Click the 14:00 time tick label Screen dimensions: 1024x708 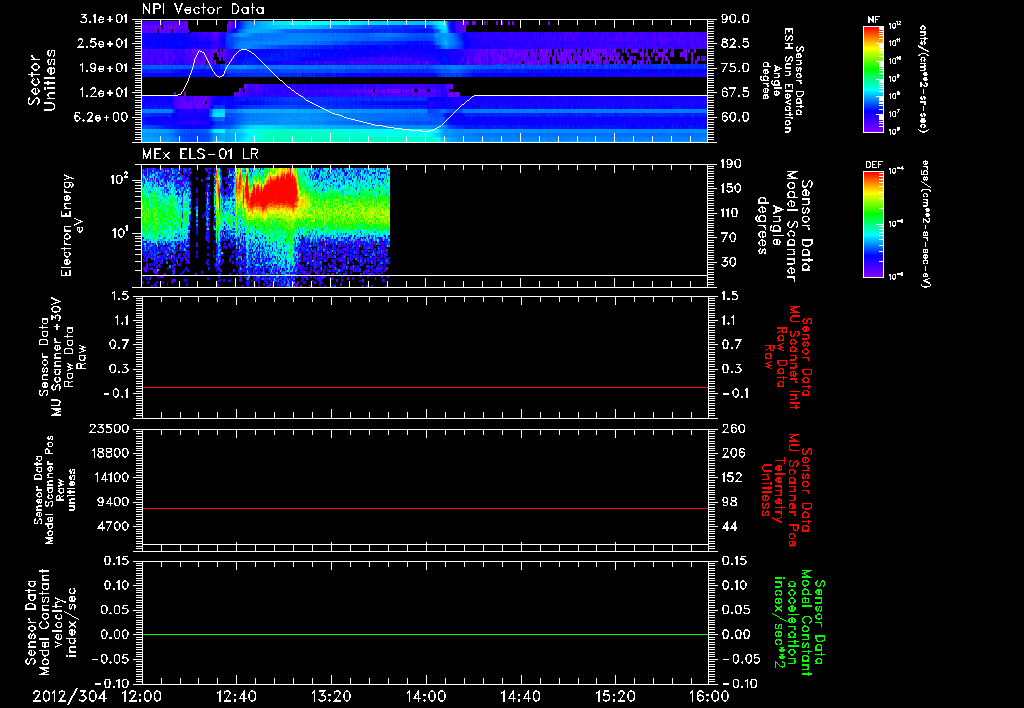pyautogui.click(x=425, y=696)
